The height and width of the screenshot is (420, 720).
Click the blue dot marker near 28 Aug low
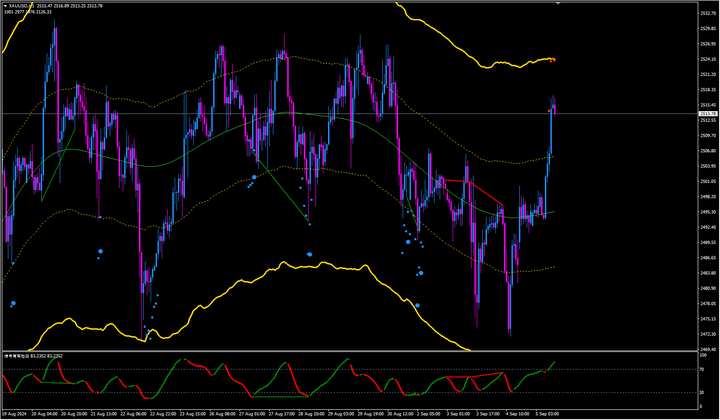309,254
